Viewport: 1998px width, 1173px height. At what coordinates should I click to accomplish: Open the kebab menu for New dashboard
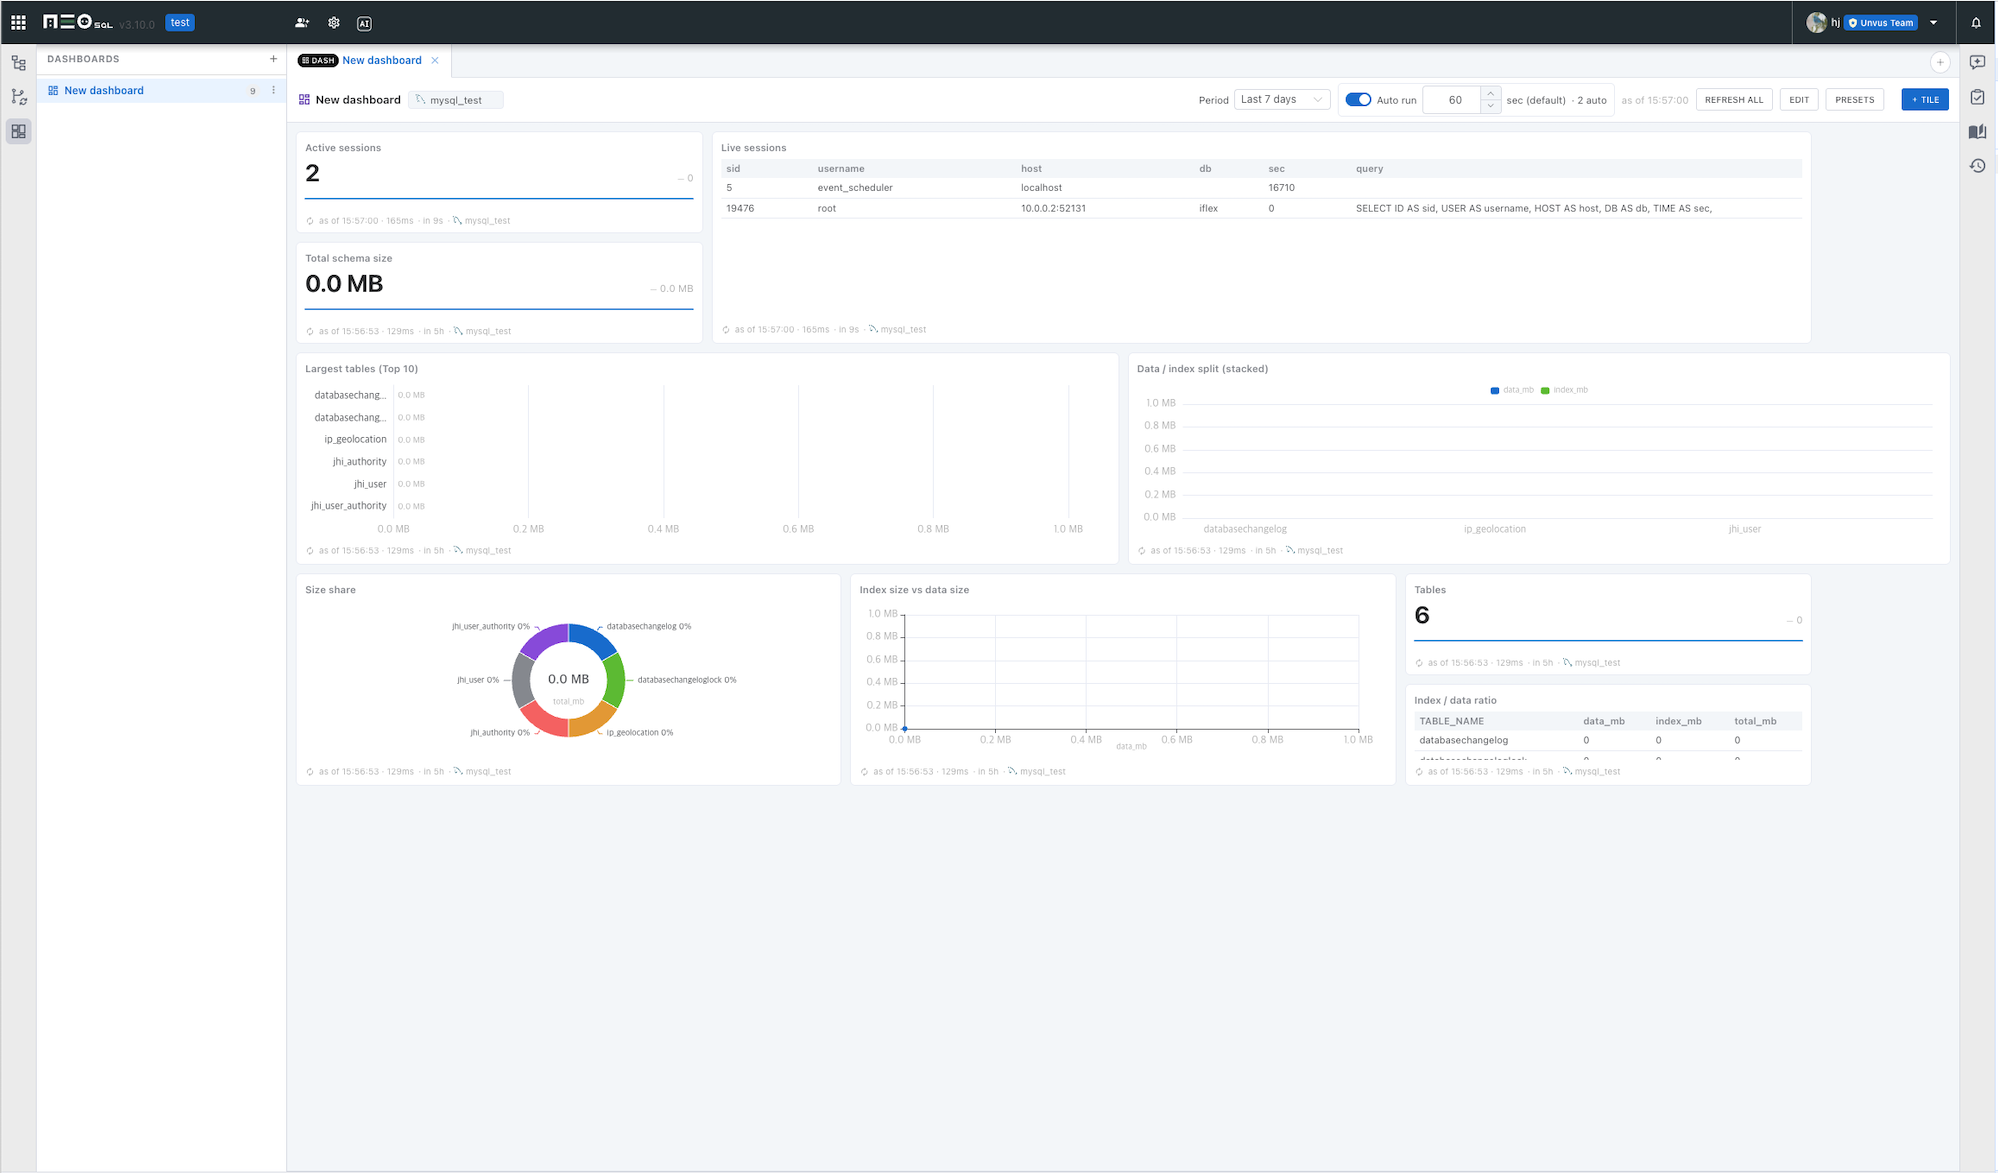[273, 90]
